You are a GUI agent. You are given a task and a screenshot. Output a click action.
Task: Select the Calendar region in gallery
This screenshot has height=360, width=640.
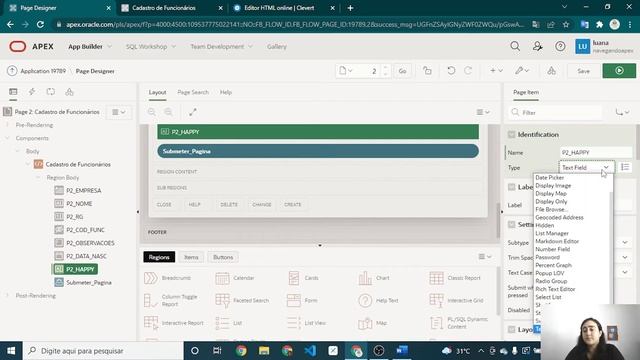(x=235, y=278)
